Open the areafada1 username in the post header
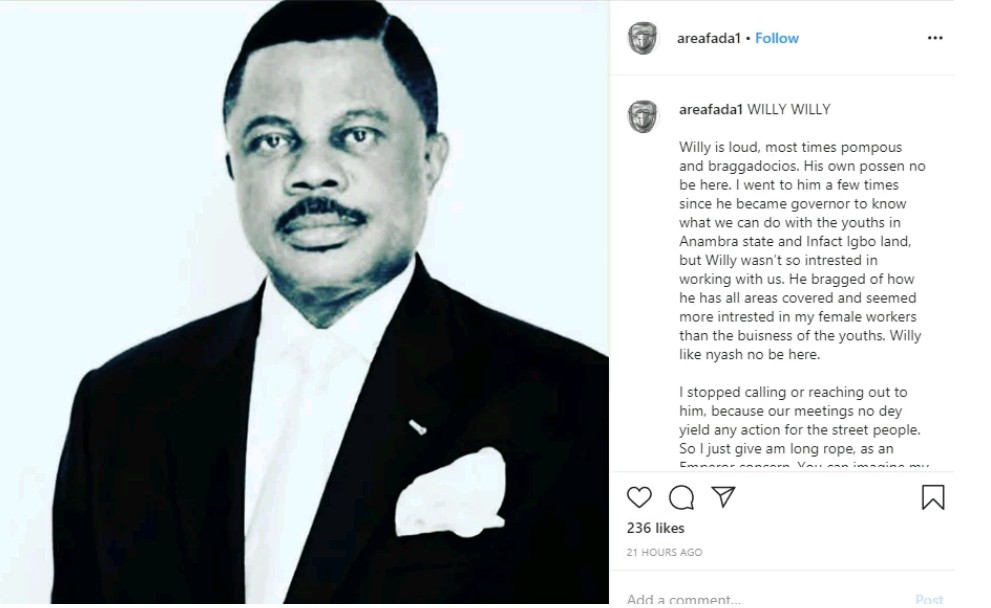Screen dimensions: 991x608 (x=711, y=38)
